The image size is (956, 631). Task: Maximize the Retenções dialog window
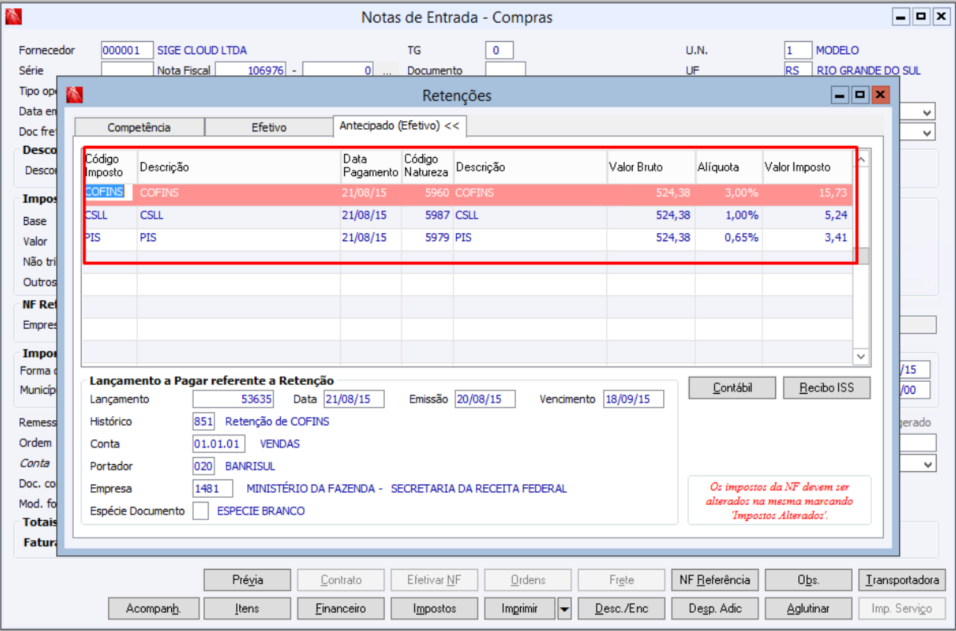pos(859,95)
